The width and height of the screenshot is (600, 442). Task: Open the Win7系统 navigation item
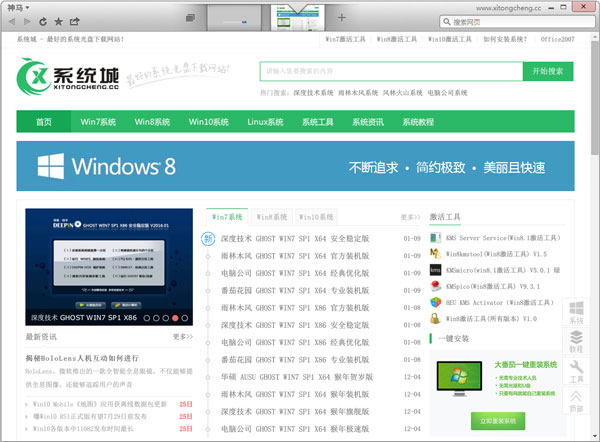[x=98, y=122]
